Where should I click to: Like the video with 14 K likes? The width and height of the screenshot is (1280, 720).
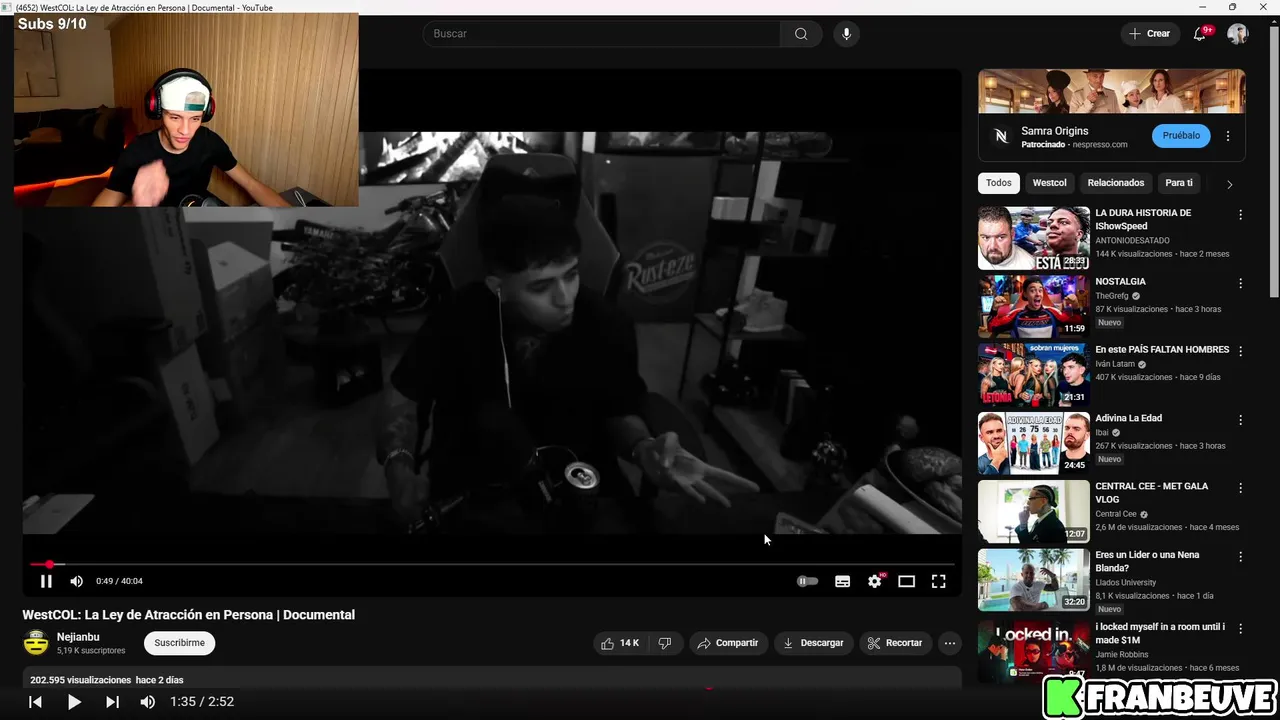point(620,643)
